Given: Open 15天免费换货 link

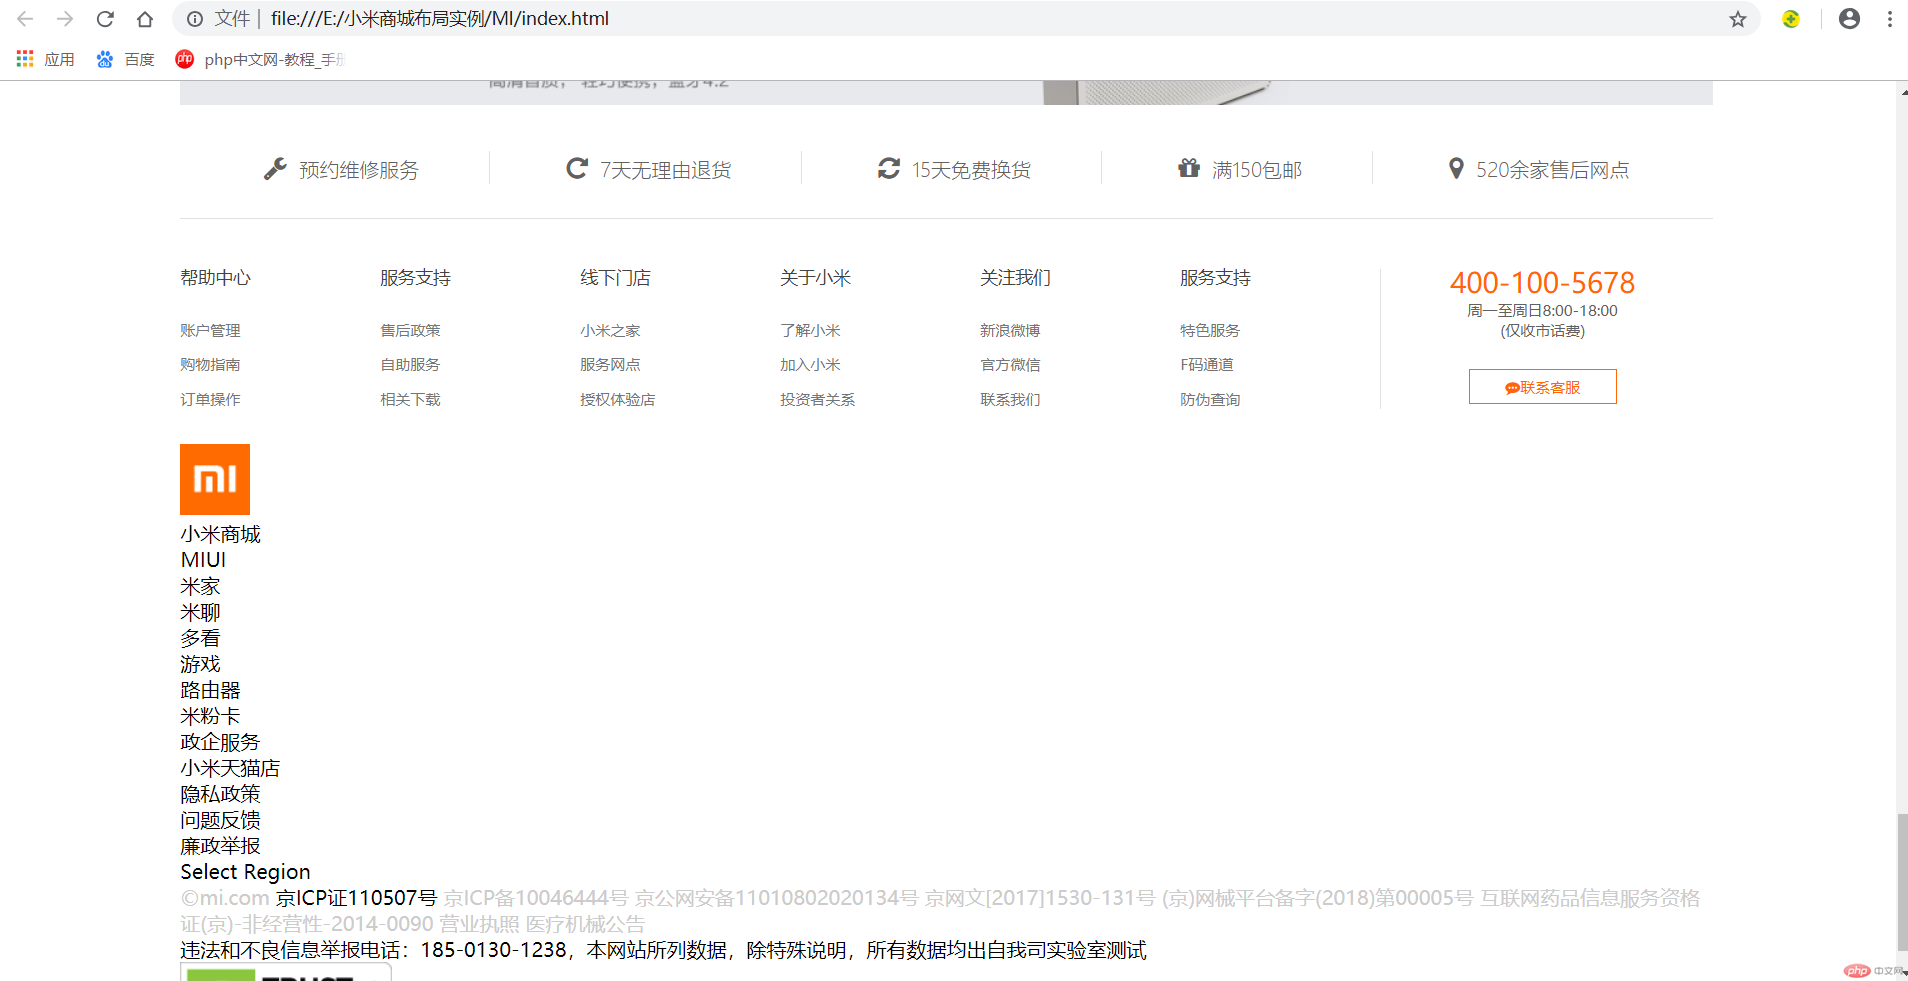Looking at the screenshot, I should click(x=971, y=170).
